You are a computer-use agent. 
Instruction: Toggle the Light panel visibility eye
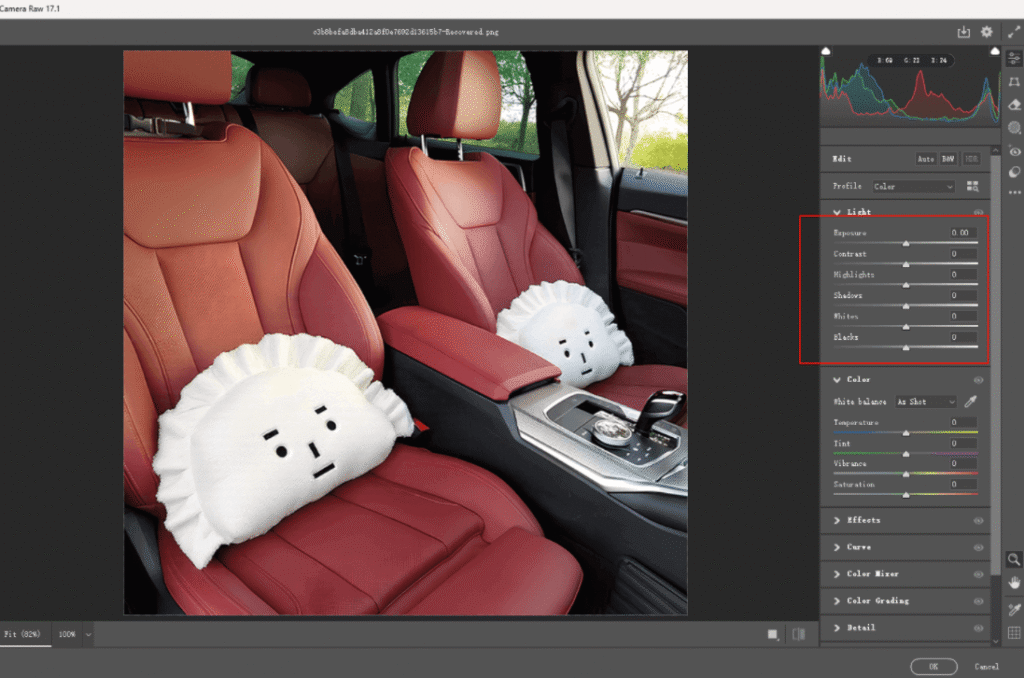click(x=979, y=211)
